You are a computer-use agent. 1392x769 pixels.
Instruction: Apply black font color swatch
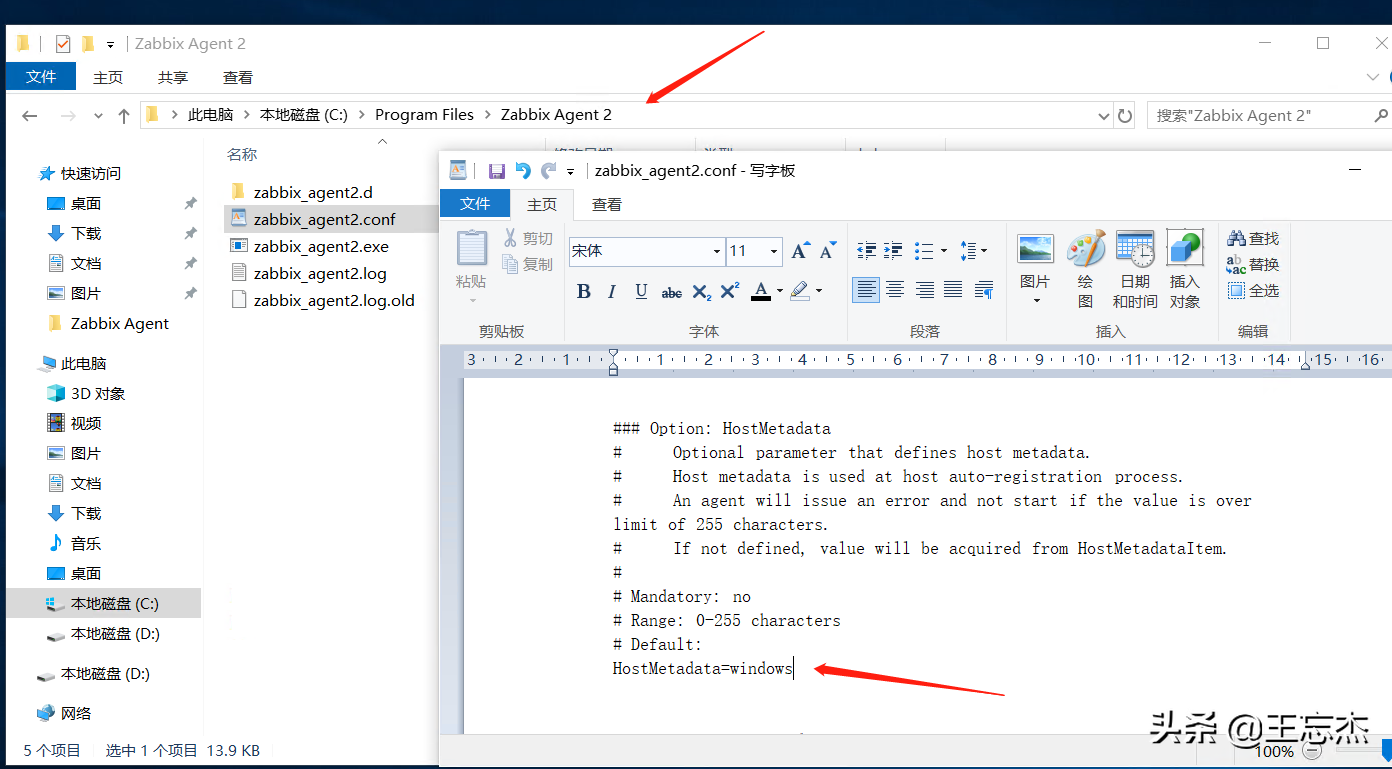point(760,291)
